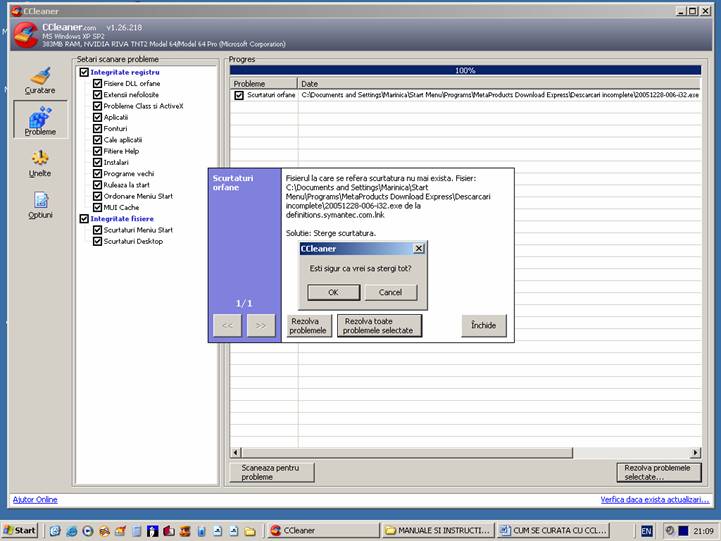Open the Ajutor Online link
The width and height of the screenshot is (721, 541).
tap(34, 499)
